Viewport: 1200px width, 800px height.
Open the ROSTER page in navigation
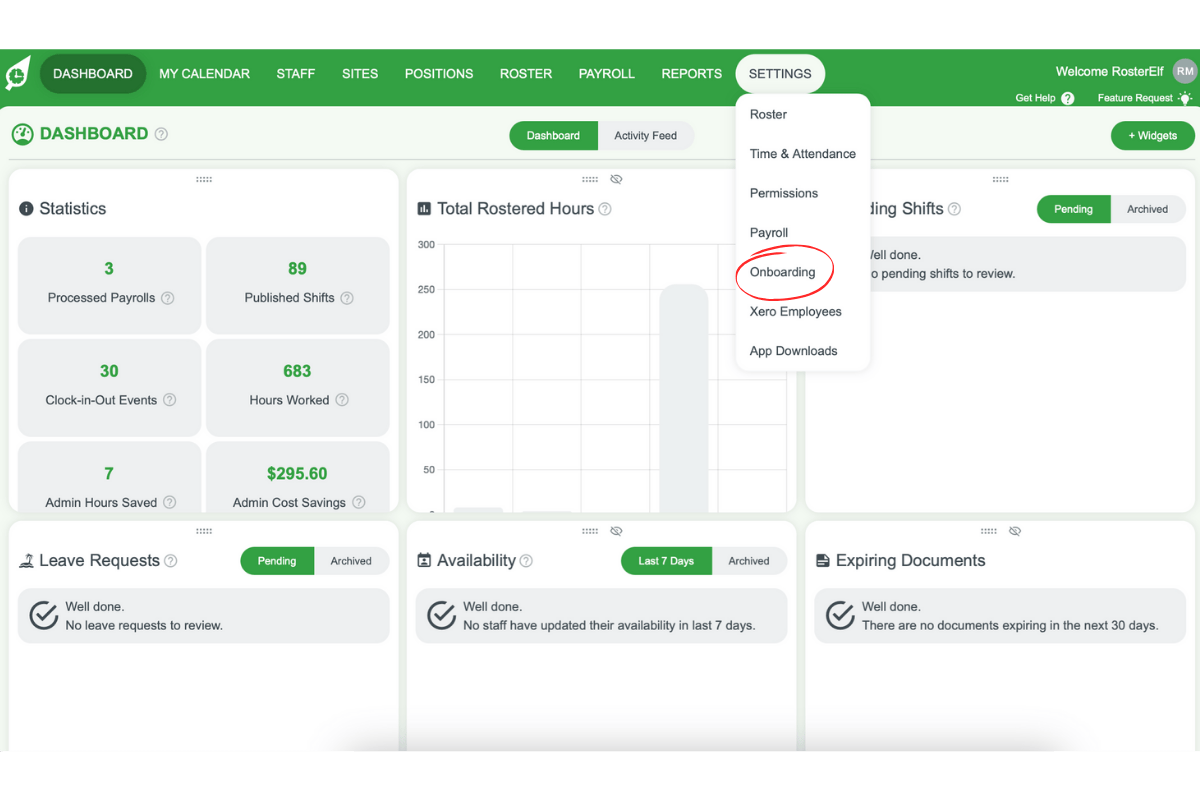[526, 74]
